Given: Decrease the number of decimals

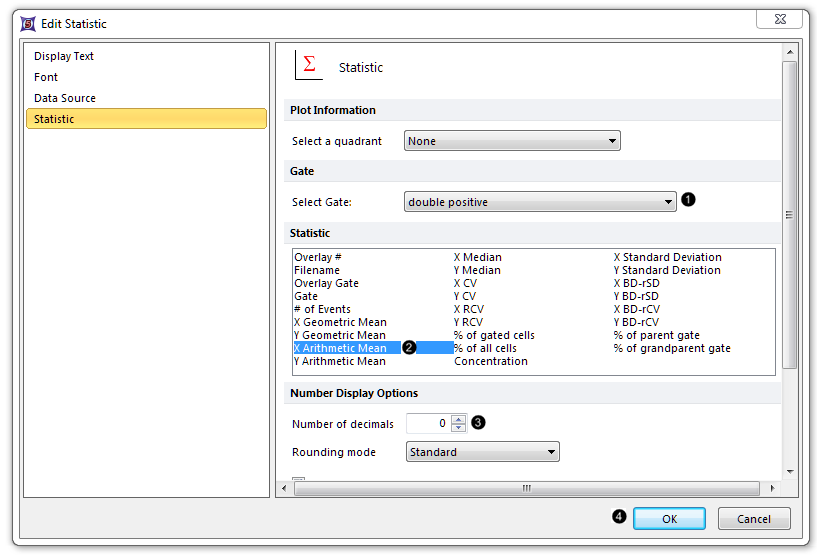Looking at the screenshot, I should [x=459, y=428].
